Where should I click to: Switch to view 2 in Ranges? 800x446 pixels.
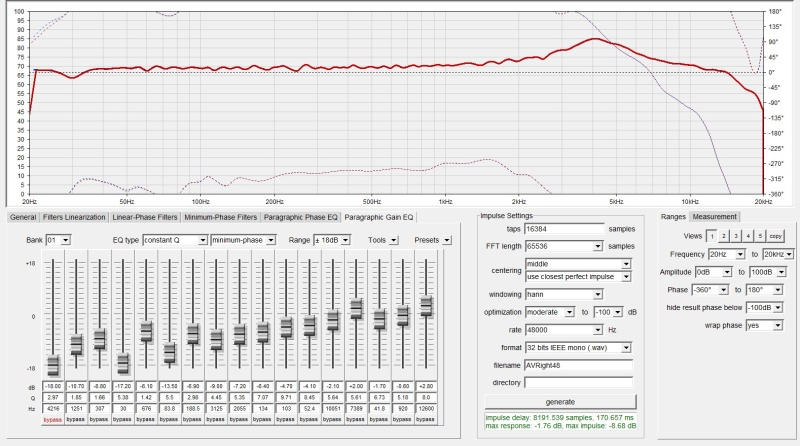723,236
